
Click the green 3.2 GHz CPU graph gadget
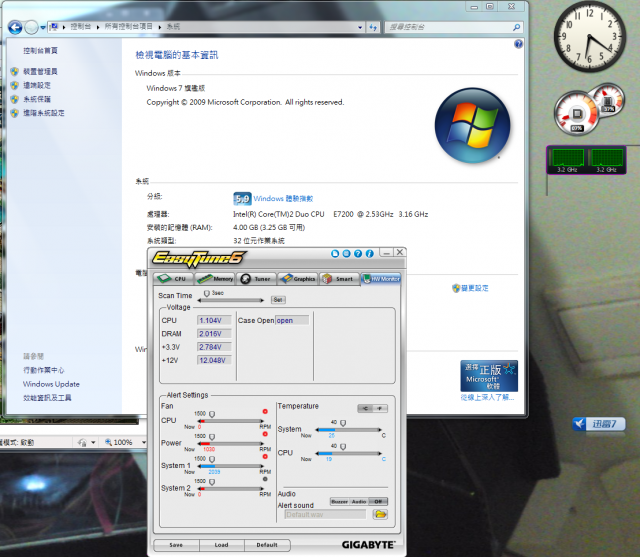click(586, 160)
